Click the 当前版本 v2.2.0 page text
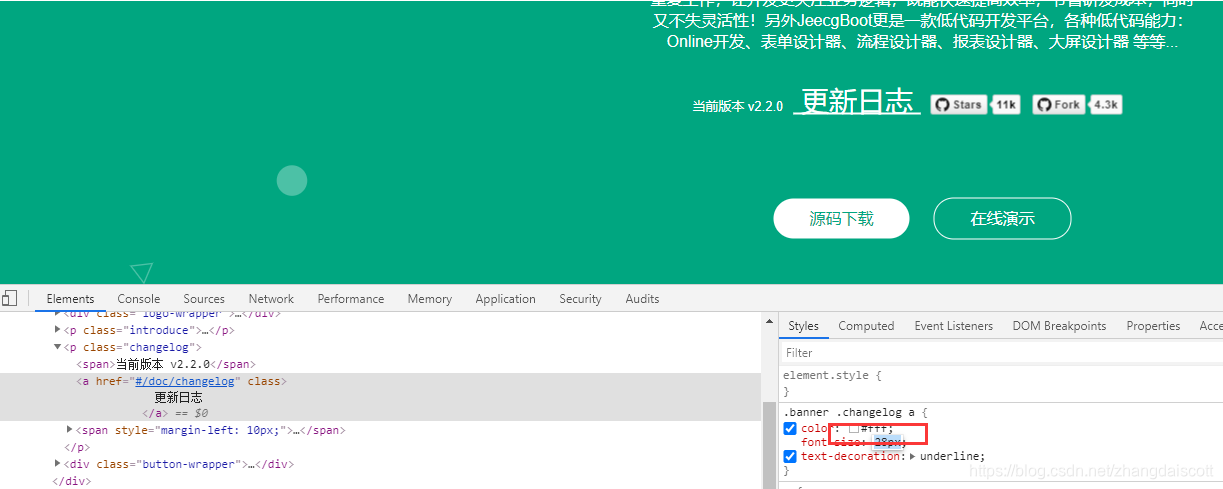This screenshot has height=489, width=1223. (x=738, y=106)
